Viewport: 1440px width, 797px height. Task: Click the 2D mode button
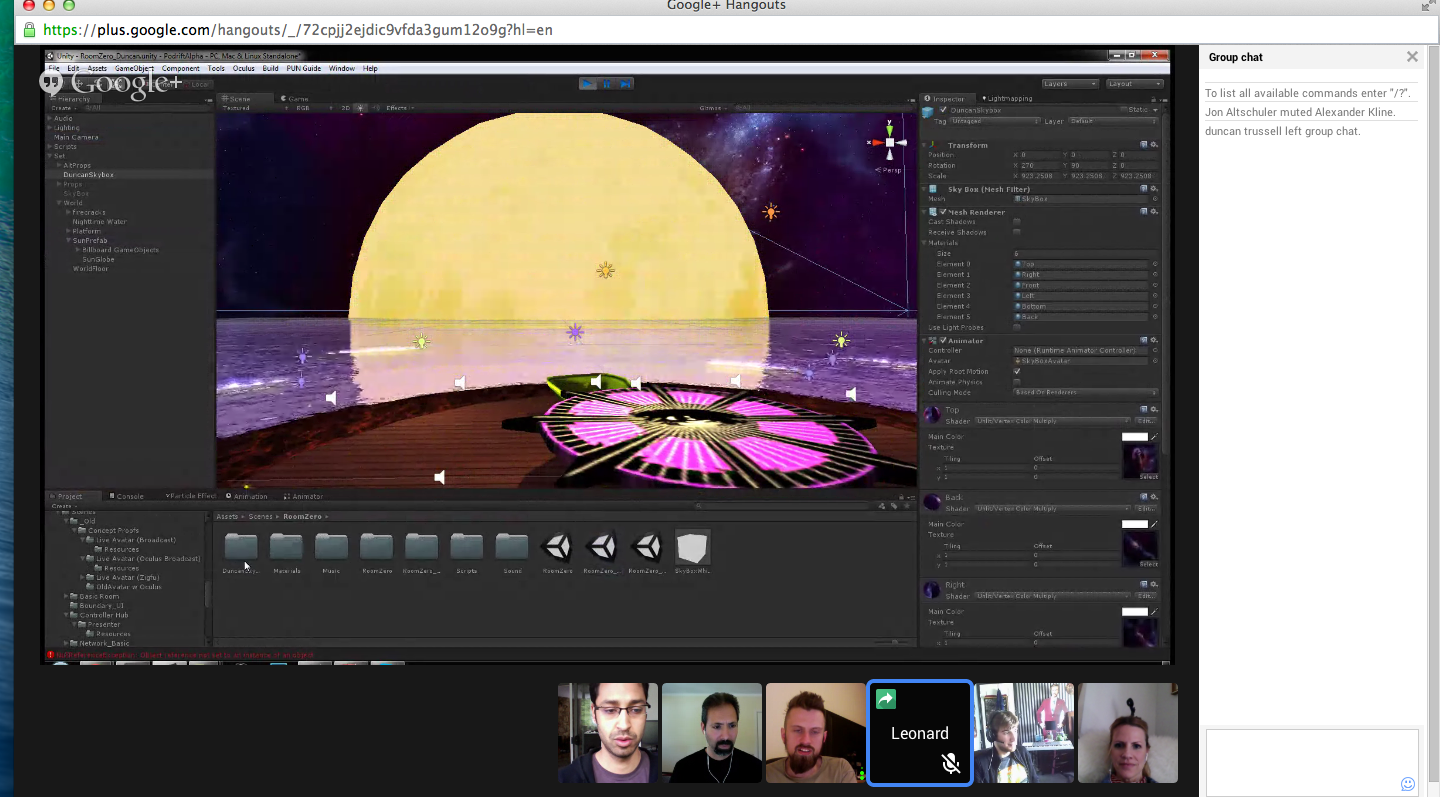click(345, 108)
